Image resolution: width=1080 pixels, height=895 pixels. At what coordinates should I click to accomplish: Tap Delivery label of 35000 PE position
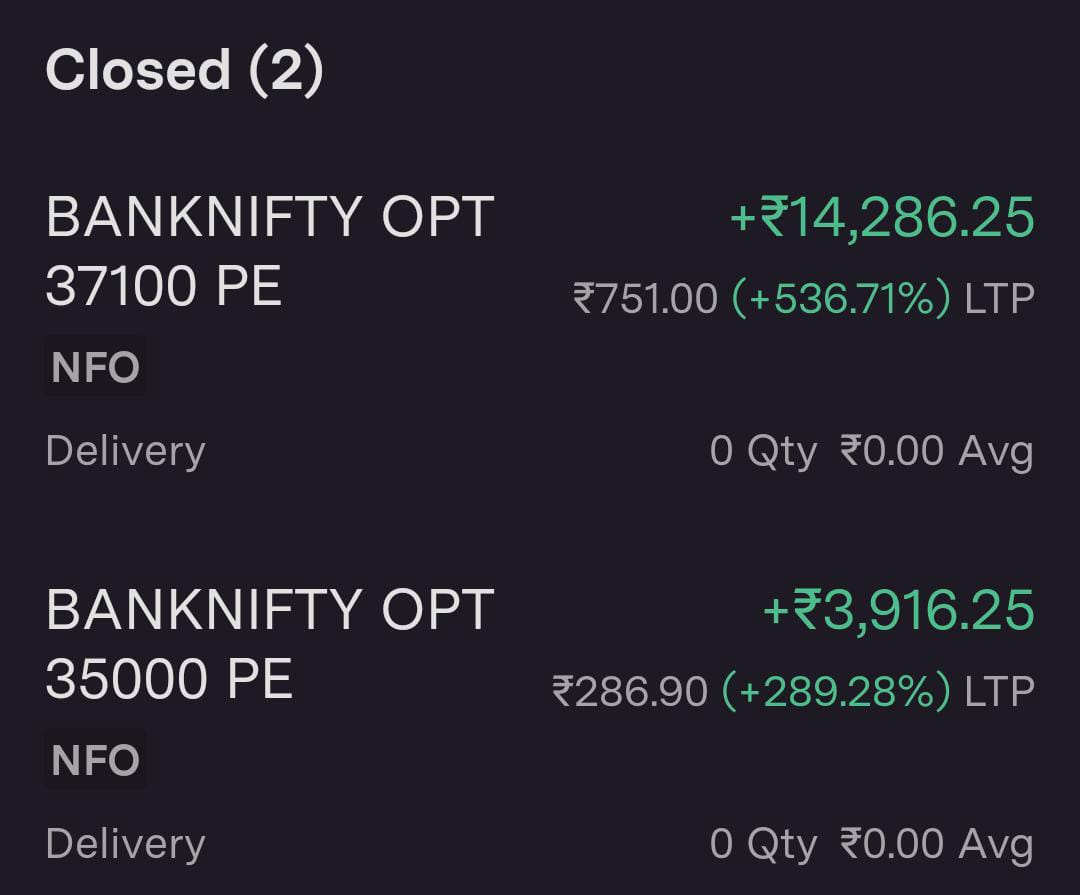pyautogui.click(x=125, y=844)
